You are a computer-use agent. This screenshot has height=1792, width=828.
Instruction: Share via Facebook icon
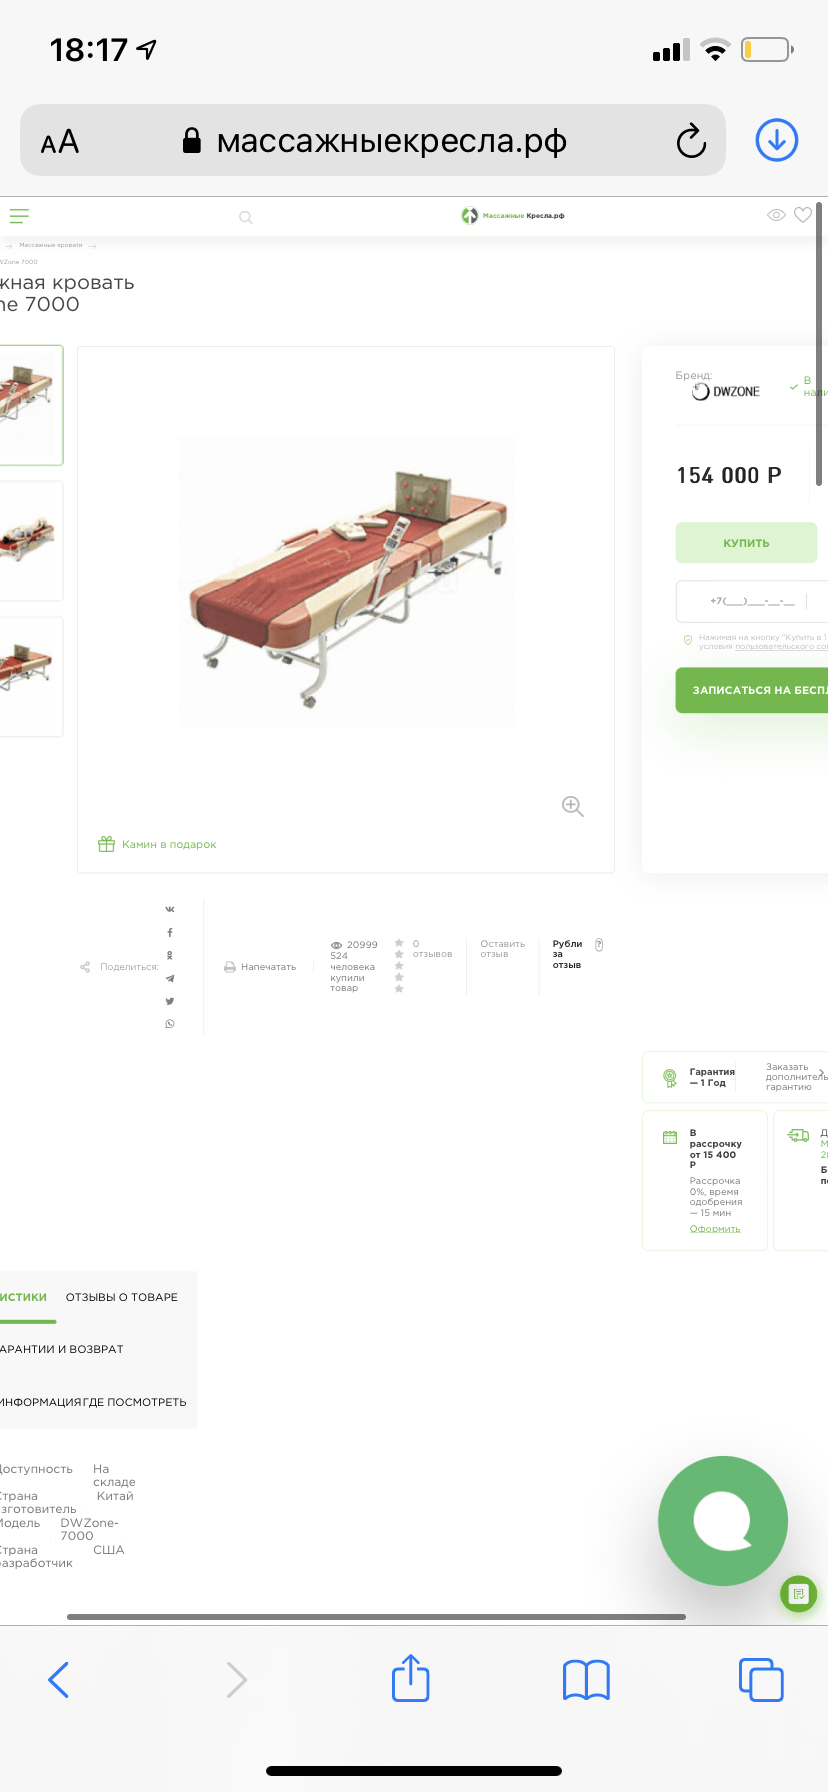point(170,932)
